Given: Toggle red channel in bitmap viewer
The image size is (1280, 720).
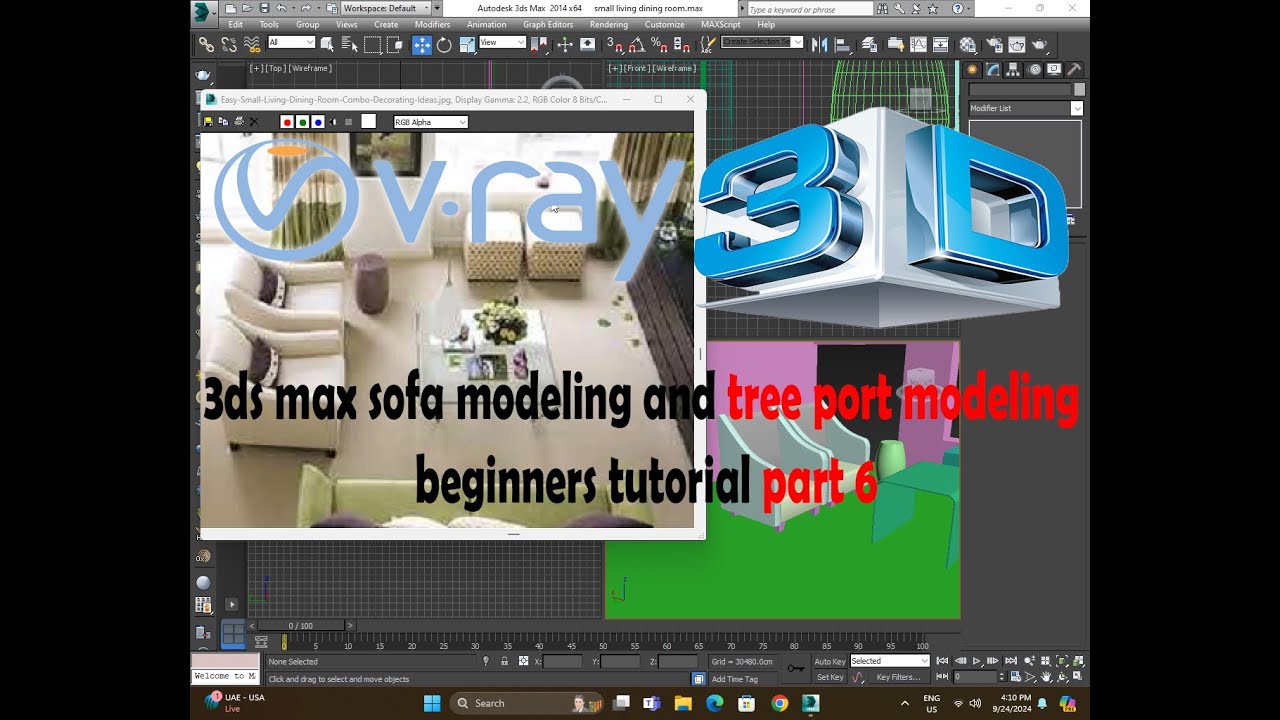Looking at the screenshot, I should coord(287,122).
